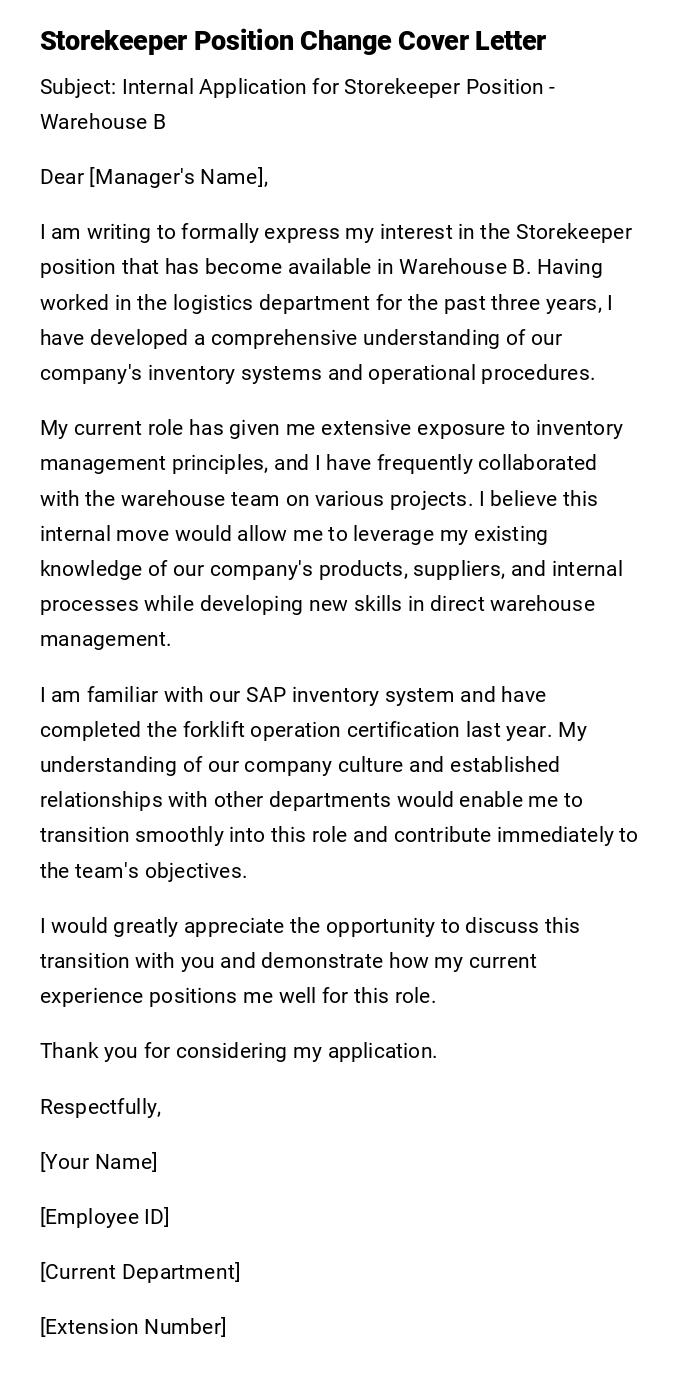Click the Storekeeper Position Change Cover Letter title

click(292, 41)
